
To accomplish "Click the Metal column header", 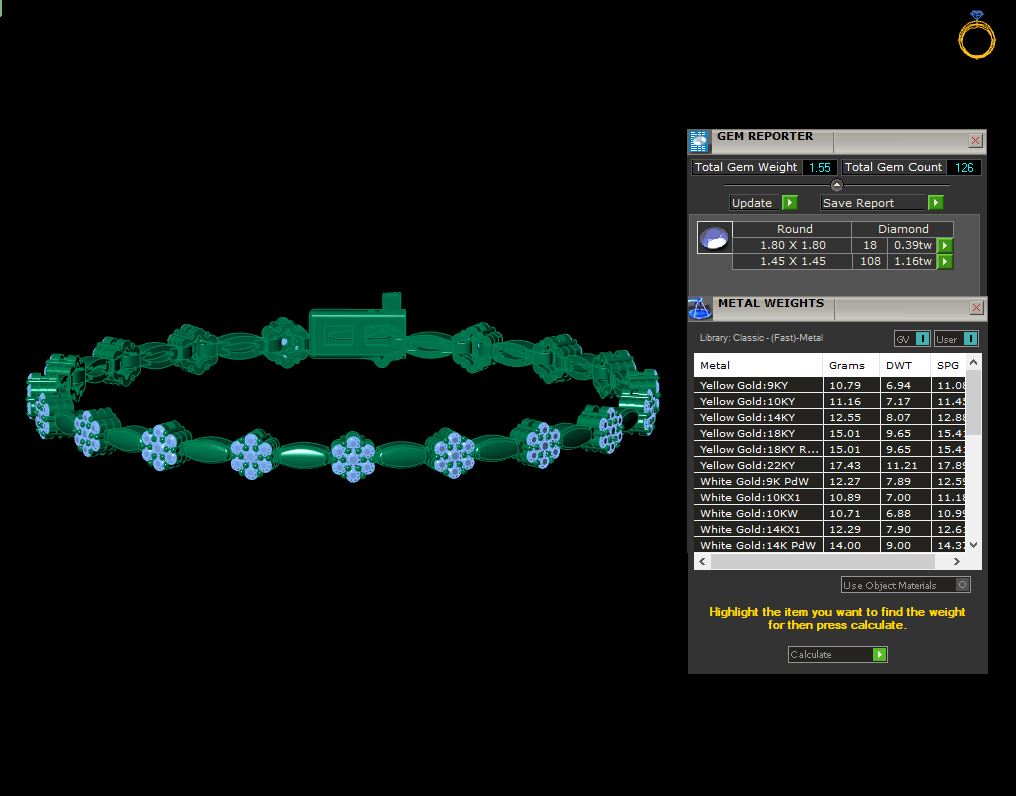I will [x=757, y=365].
